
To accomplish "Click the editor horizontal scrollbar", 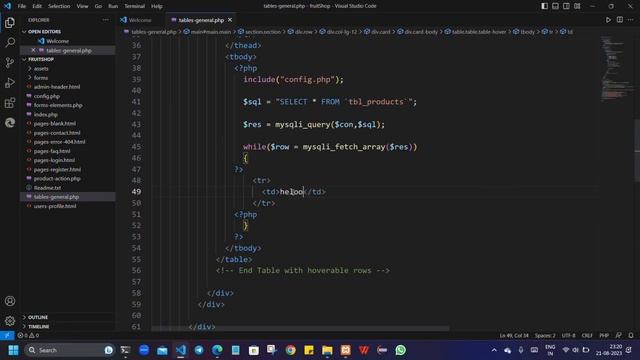I will (x=300, y=328).
